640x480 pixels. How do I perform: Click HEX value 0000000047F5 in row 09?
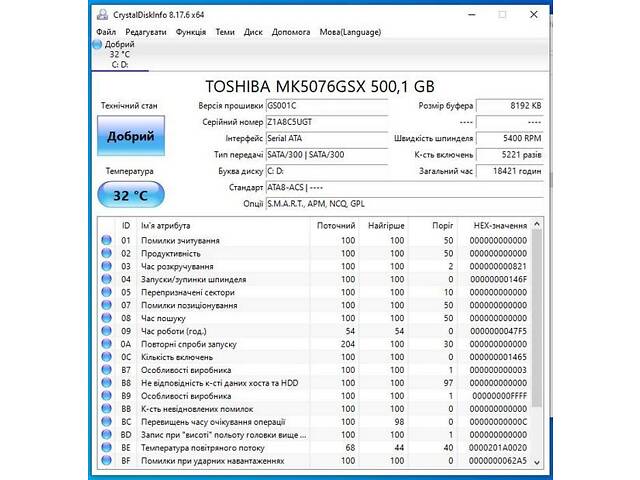point(498,331)
